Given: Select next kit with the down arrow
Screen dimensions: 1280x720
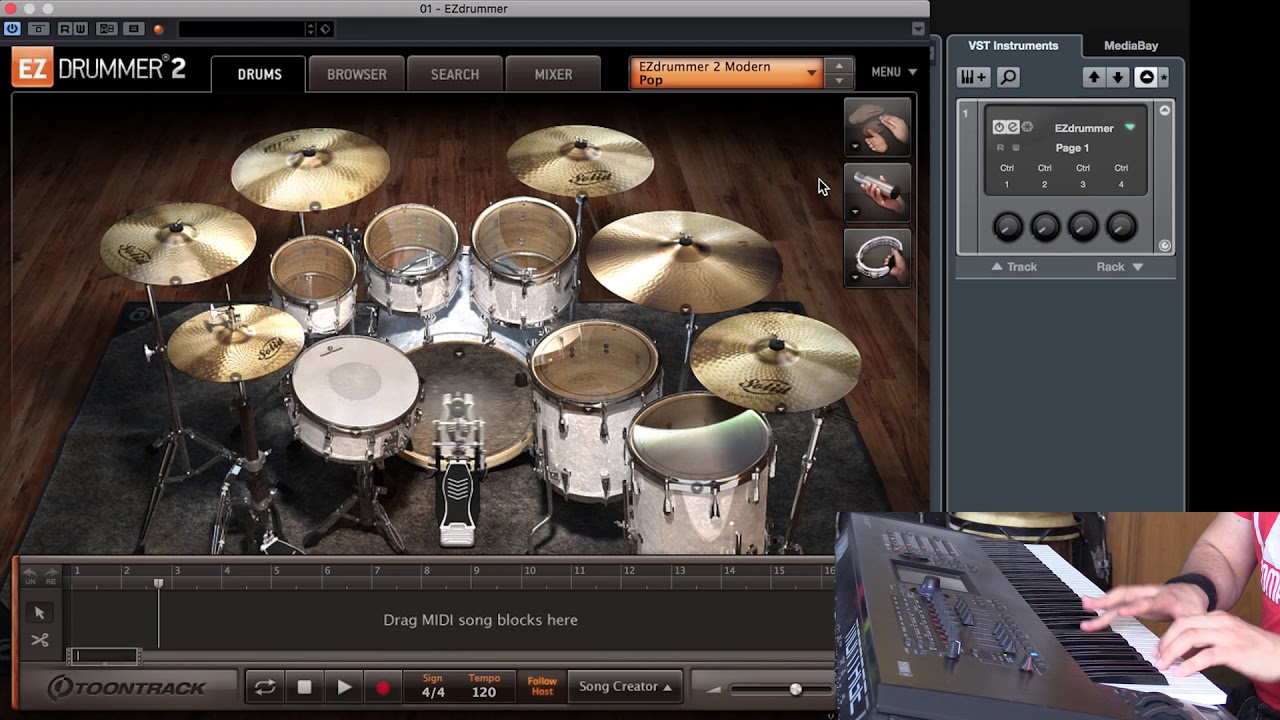Looking at the screenshot, I should point(839,80).
